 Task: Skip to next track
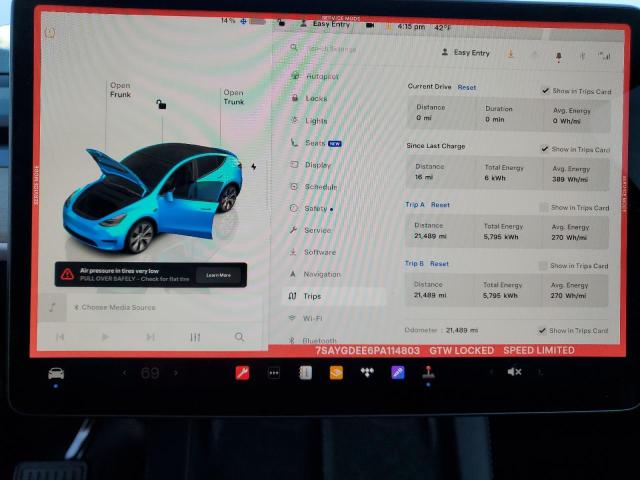tap(150, 337)
